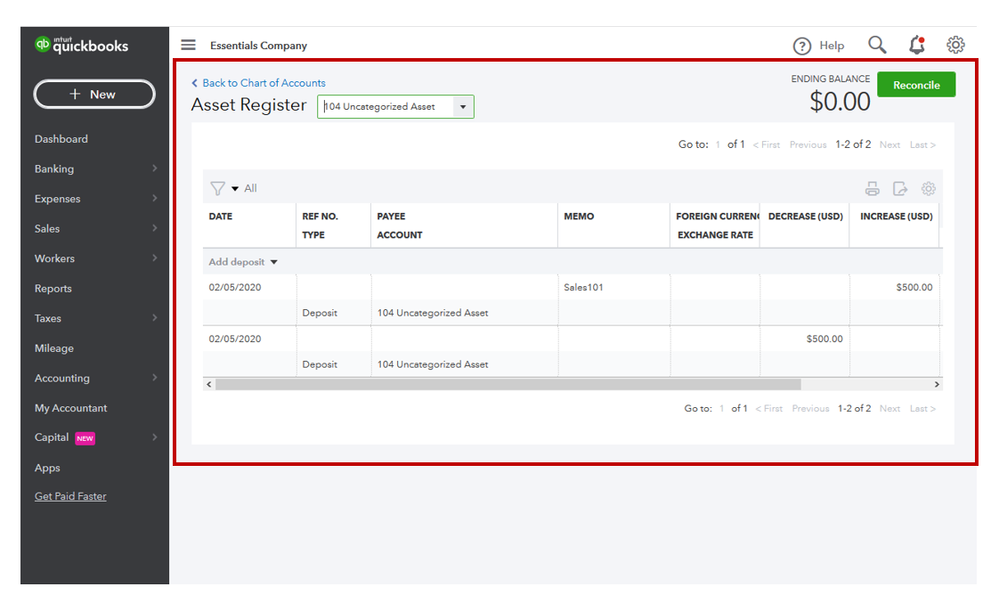Follow Back to Chart of Accounts link
The width and height of the screenshot is (999, 605).
point(264,83)
